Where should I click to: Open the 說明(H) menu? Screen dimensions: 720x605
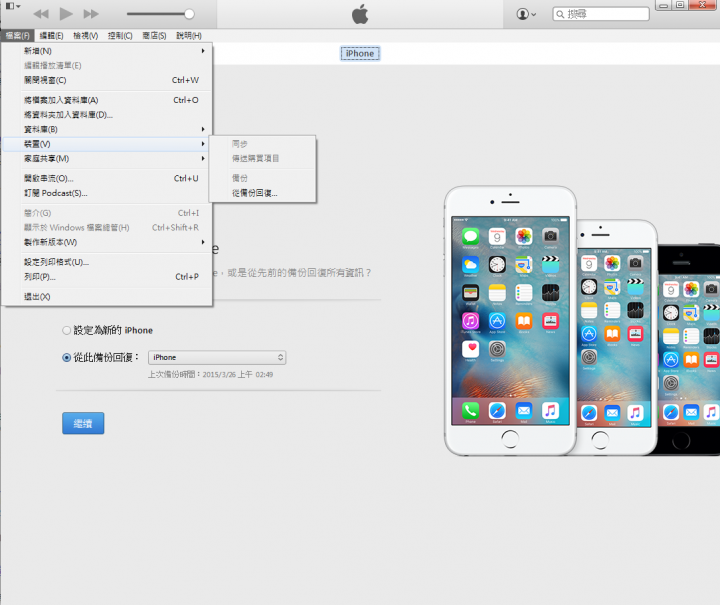click(189, 35)
